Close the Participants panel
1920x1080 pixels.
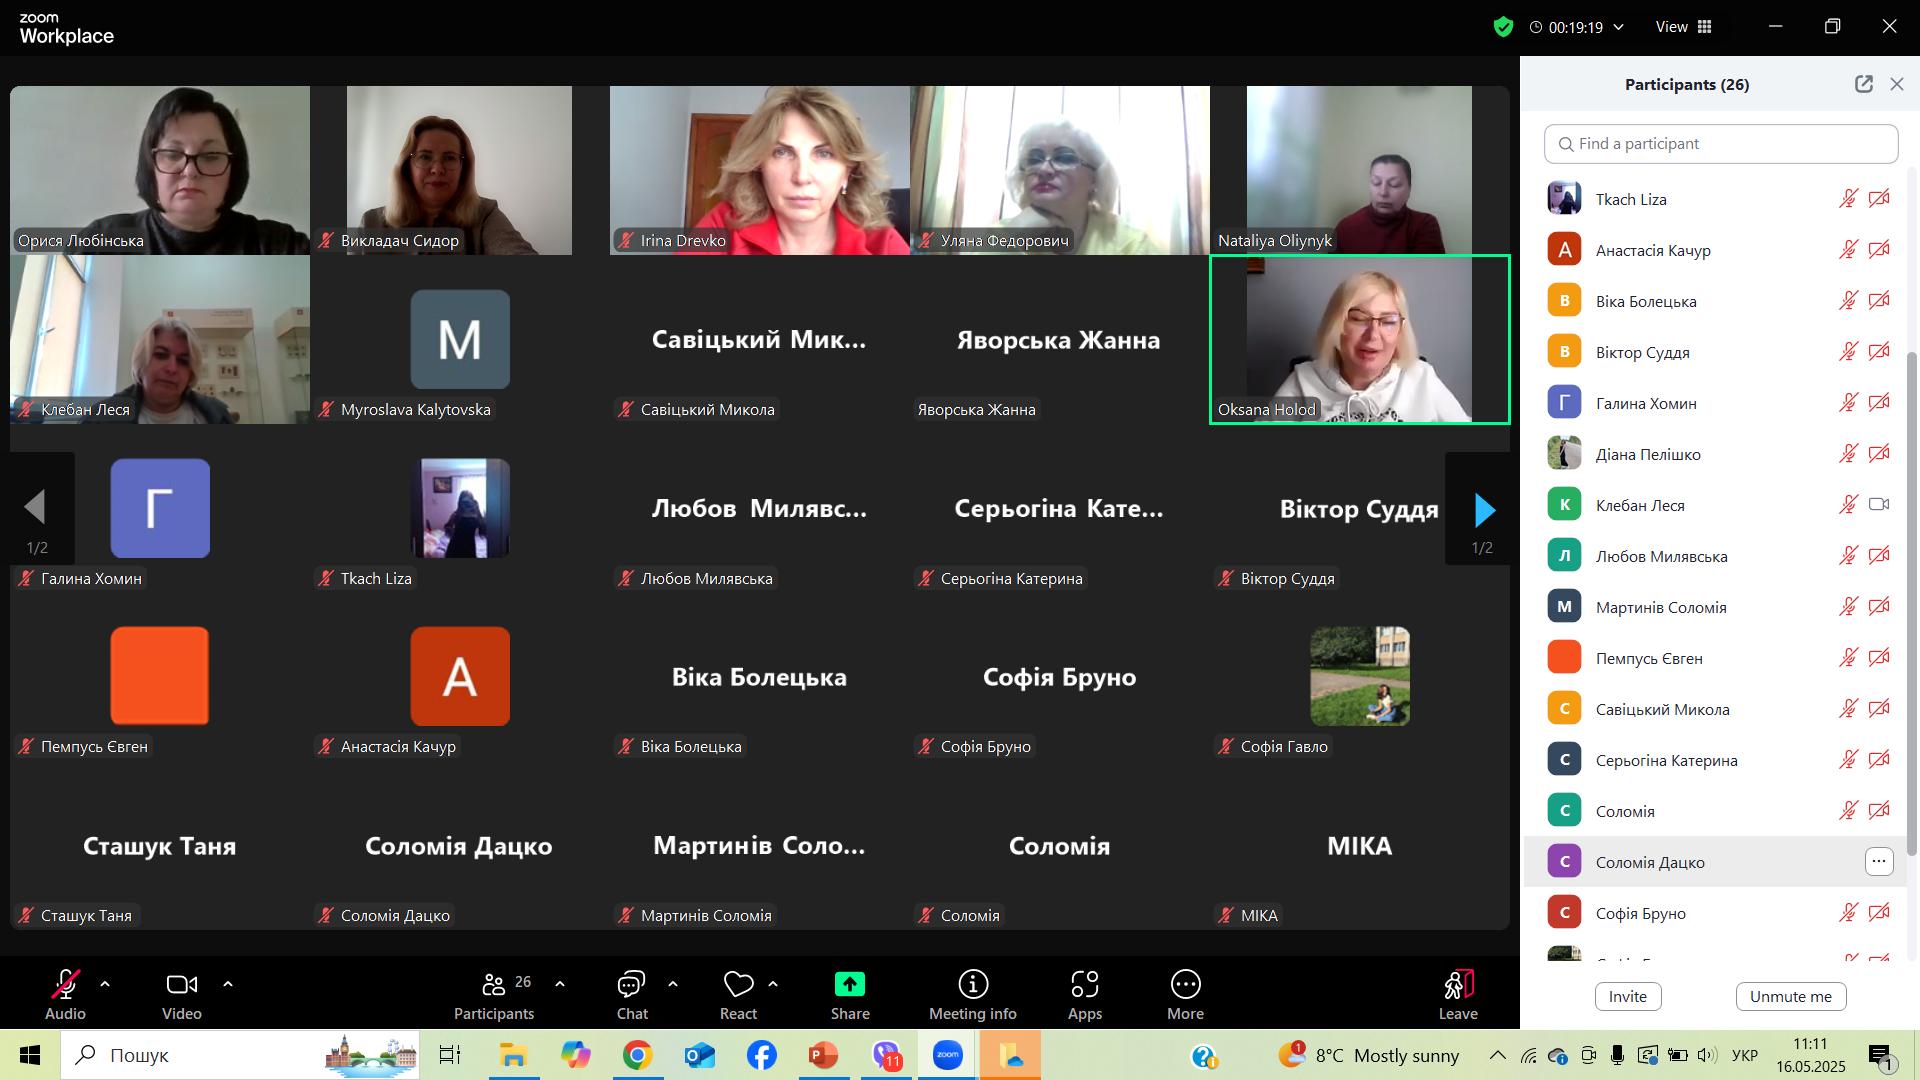click(1897, 84)
